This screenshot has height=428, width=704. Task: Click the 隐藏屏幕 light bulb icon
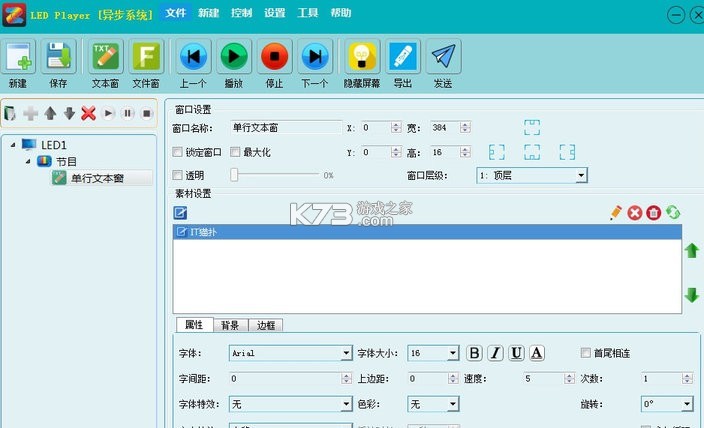[362, 56]
